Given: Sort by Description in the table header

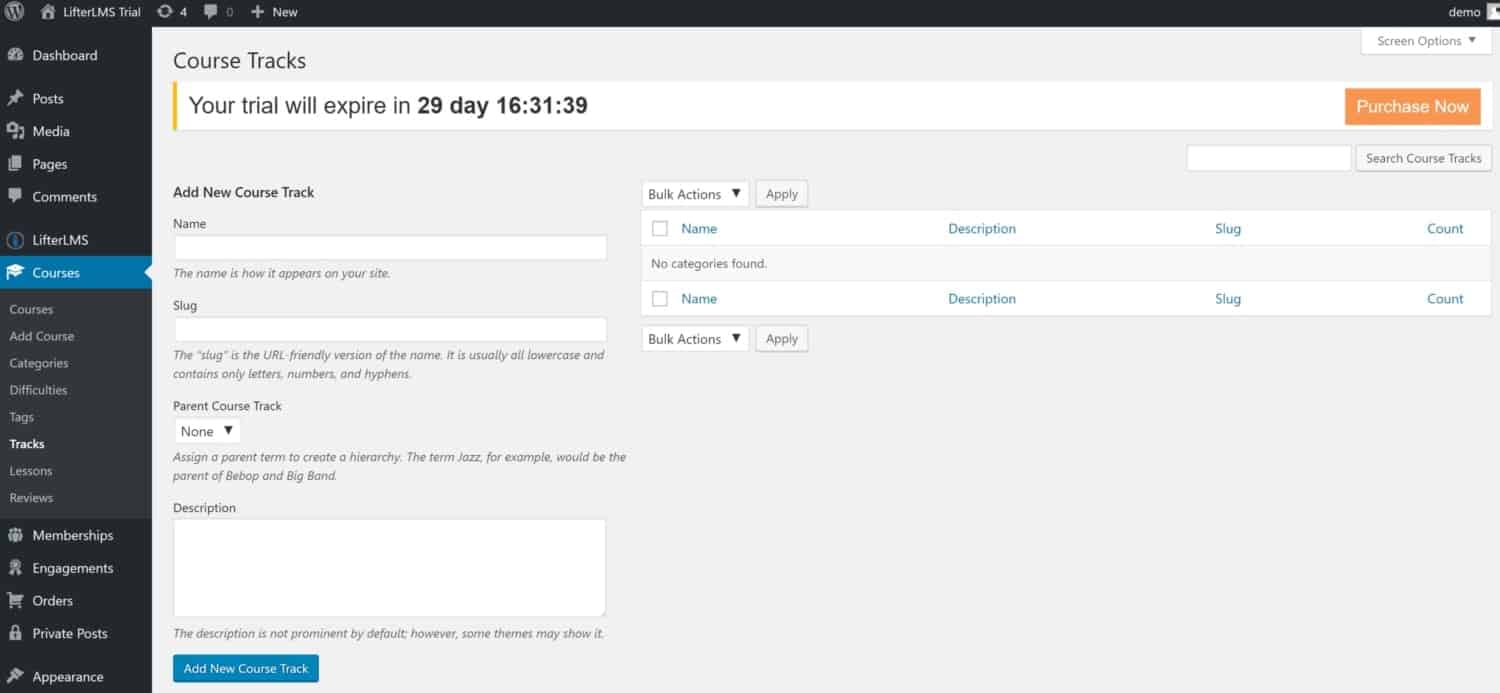Looking at the screenshot, I should (982, 228).
